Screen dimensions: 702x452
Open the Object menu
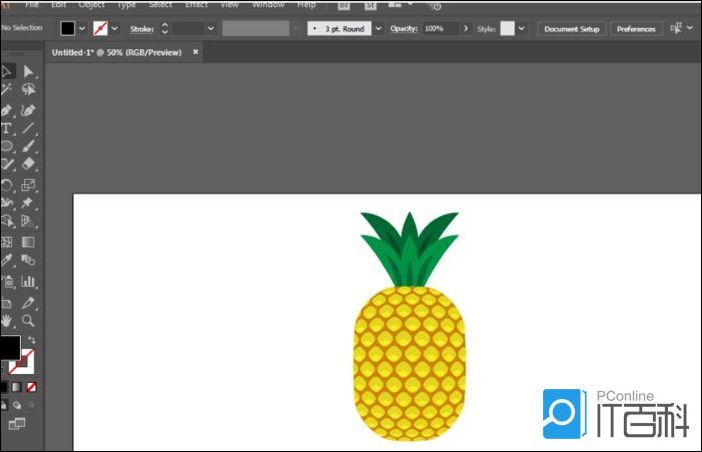pyautogui.click(x=91, y=4)
